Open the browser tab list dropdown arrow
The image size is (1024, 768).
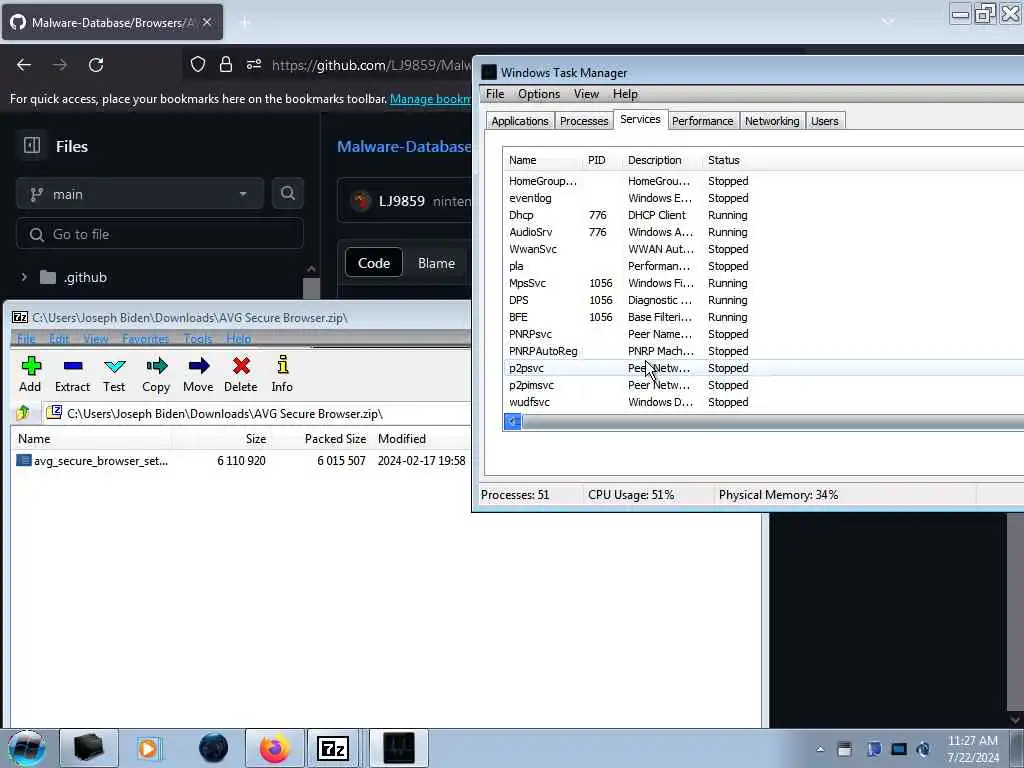888,22
